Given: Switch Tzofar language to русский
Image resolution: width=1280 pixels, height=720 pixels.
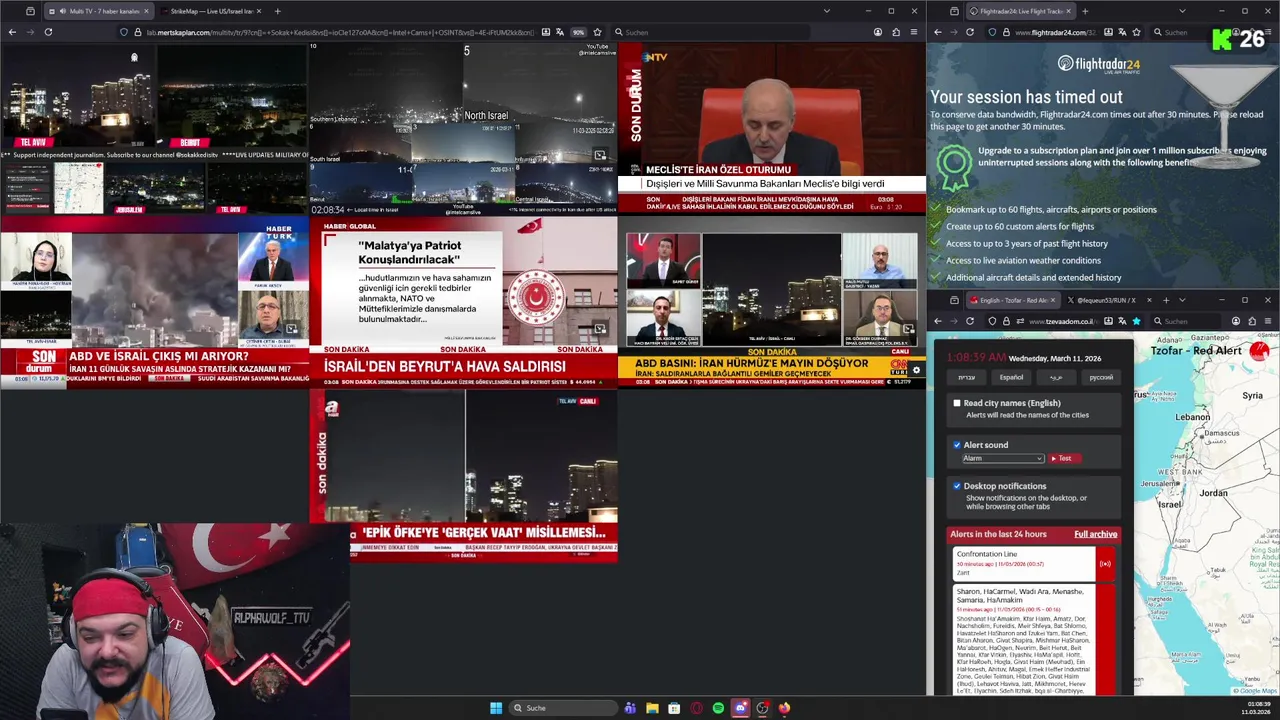Looking at the screenshot, I should [x=1100, y=377].
